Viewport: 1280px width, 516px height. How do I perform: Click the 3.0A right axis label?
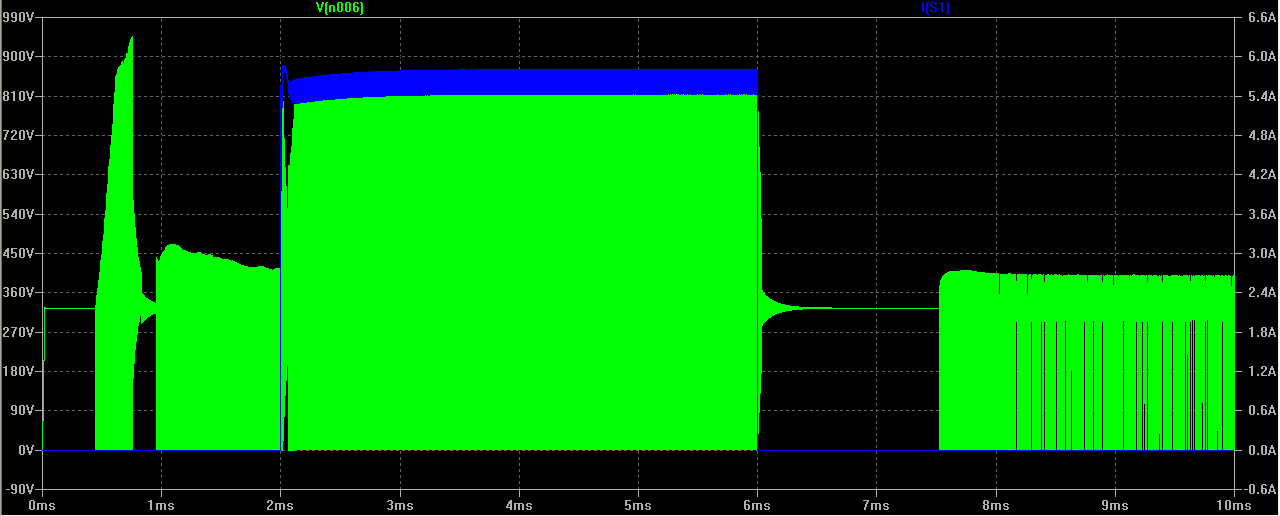tap(1260, 254)
